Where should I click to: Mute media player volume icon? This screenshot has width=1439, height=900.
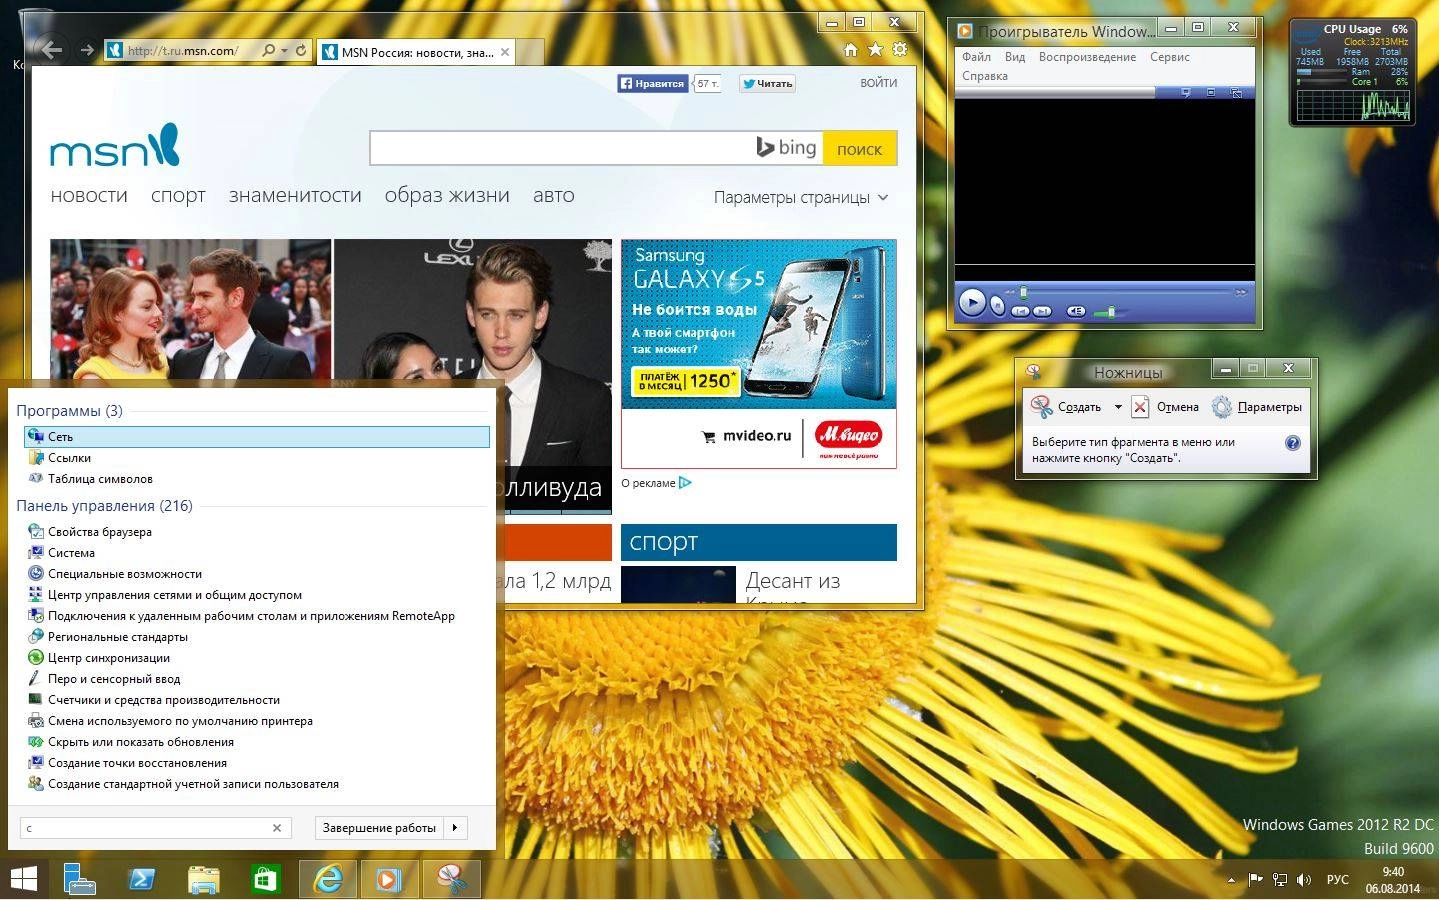pyautogui.click(x=1076, y=311)
